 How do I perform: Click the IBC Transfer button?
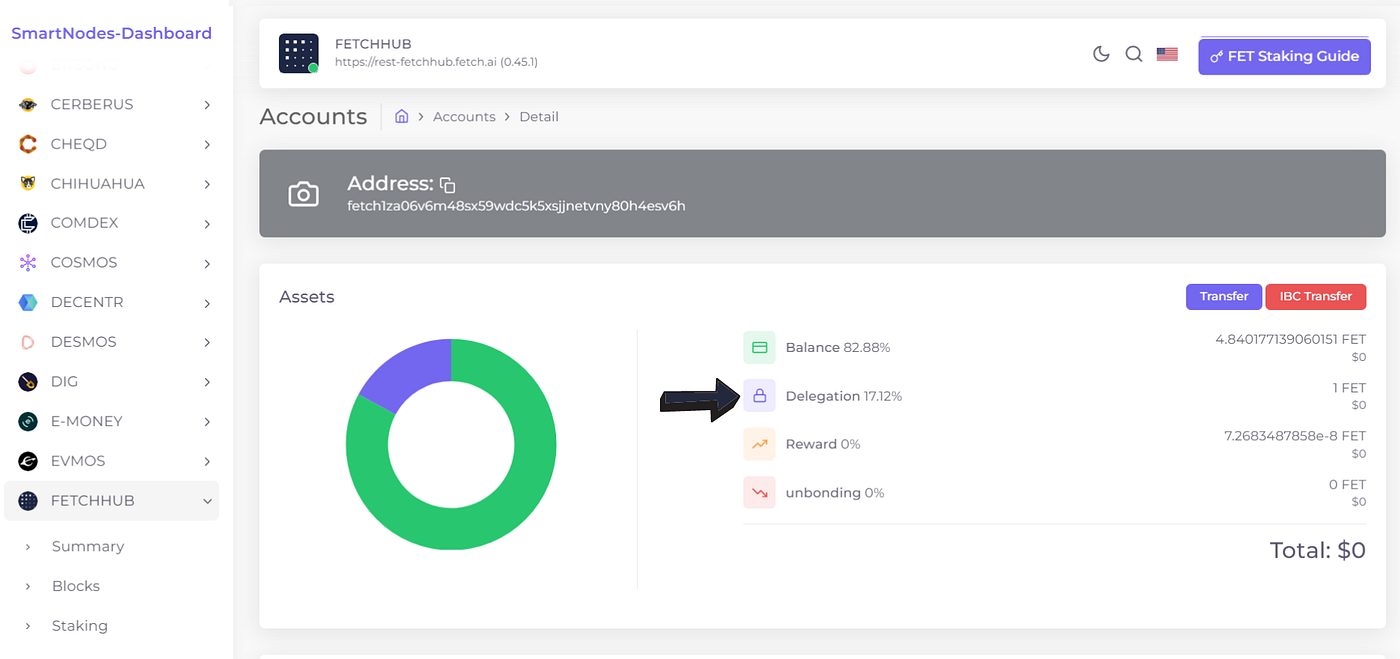[1315, 296]
